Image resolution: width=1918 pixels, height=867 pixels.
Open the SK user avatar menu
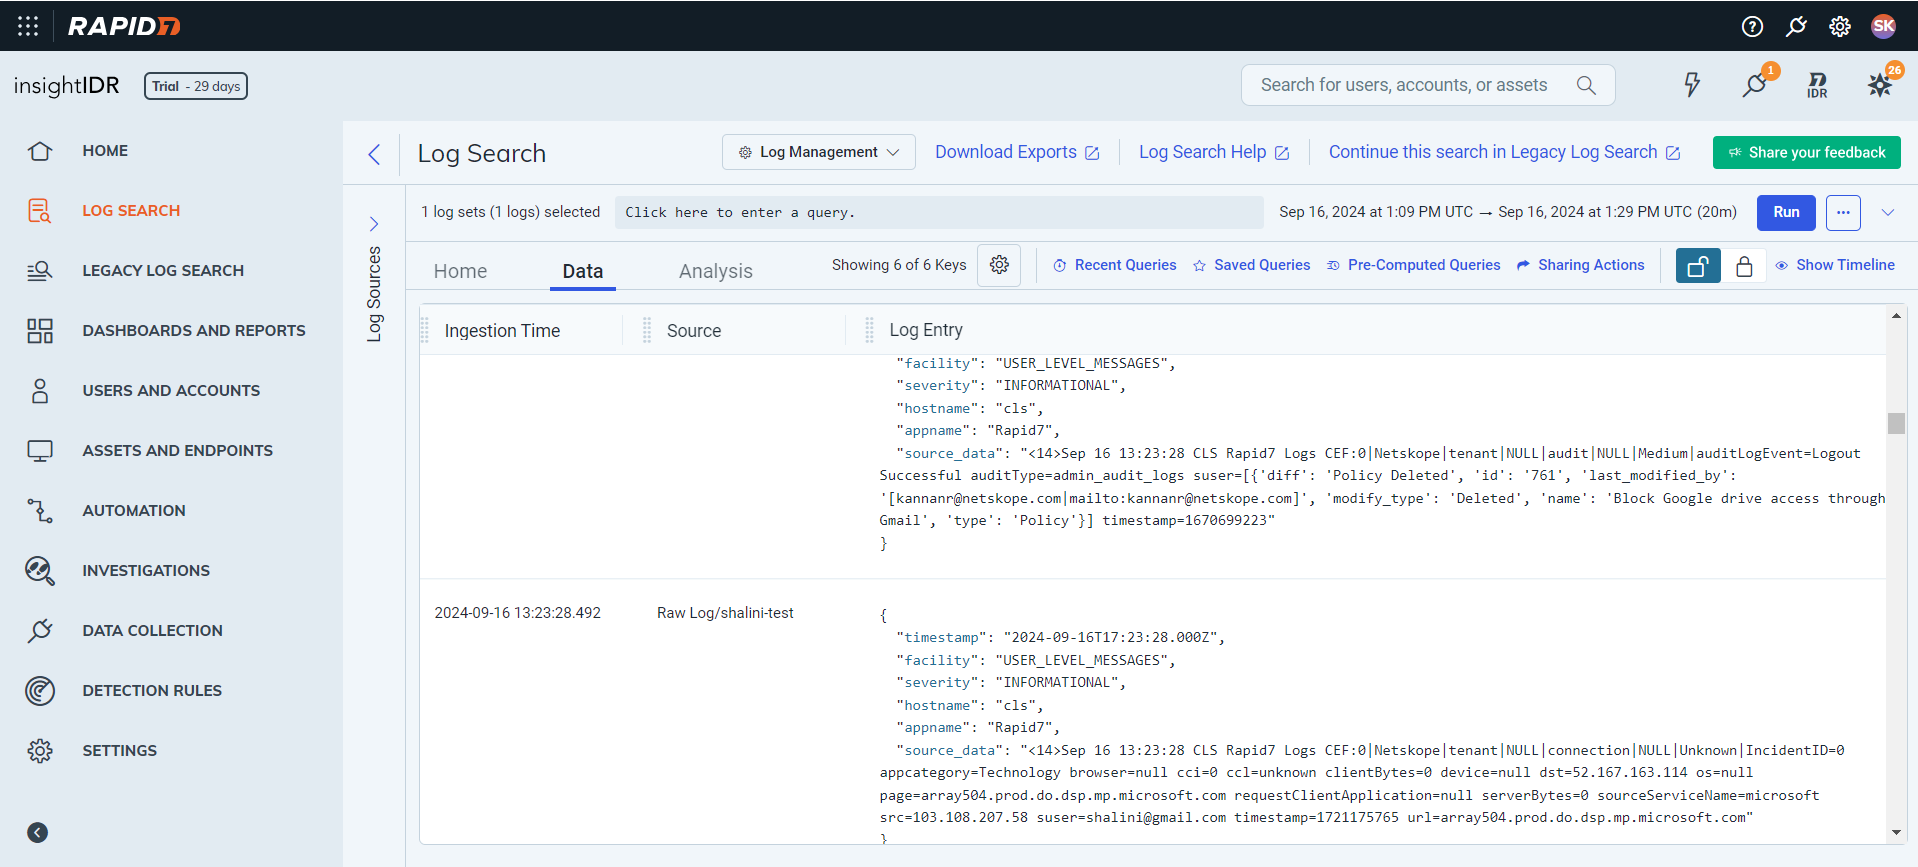(x=1884, y=26)
